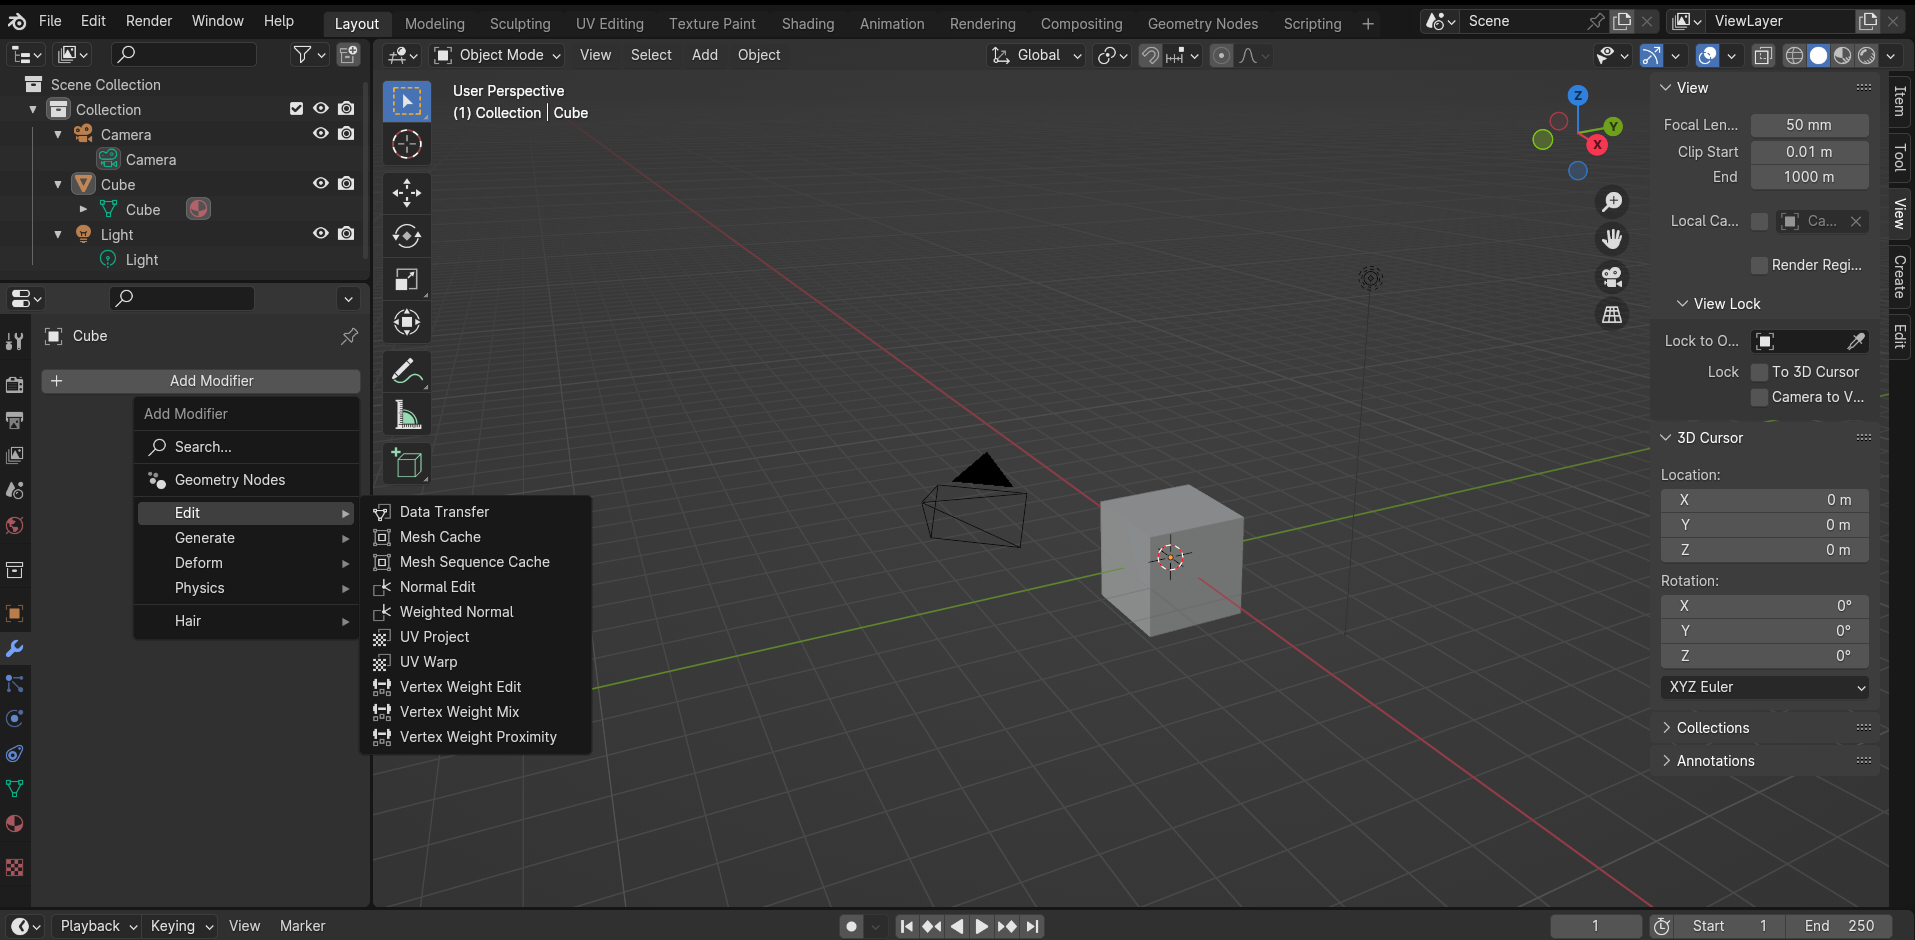Viewport: 1915px width, 940px height.
Task: Open the Object Data properties tab icon
Action: [x=15, y=789]
